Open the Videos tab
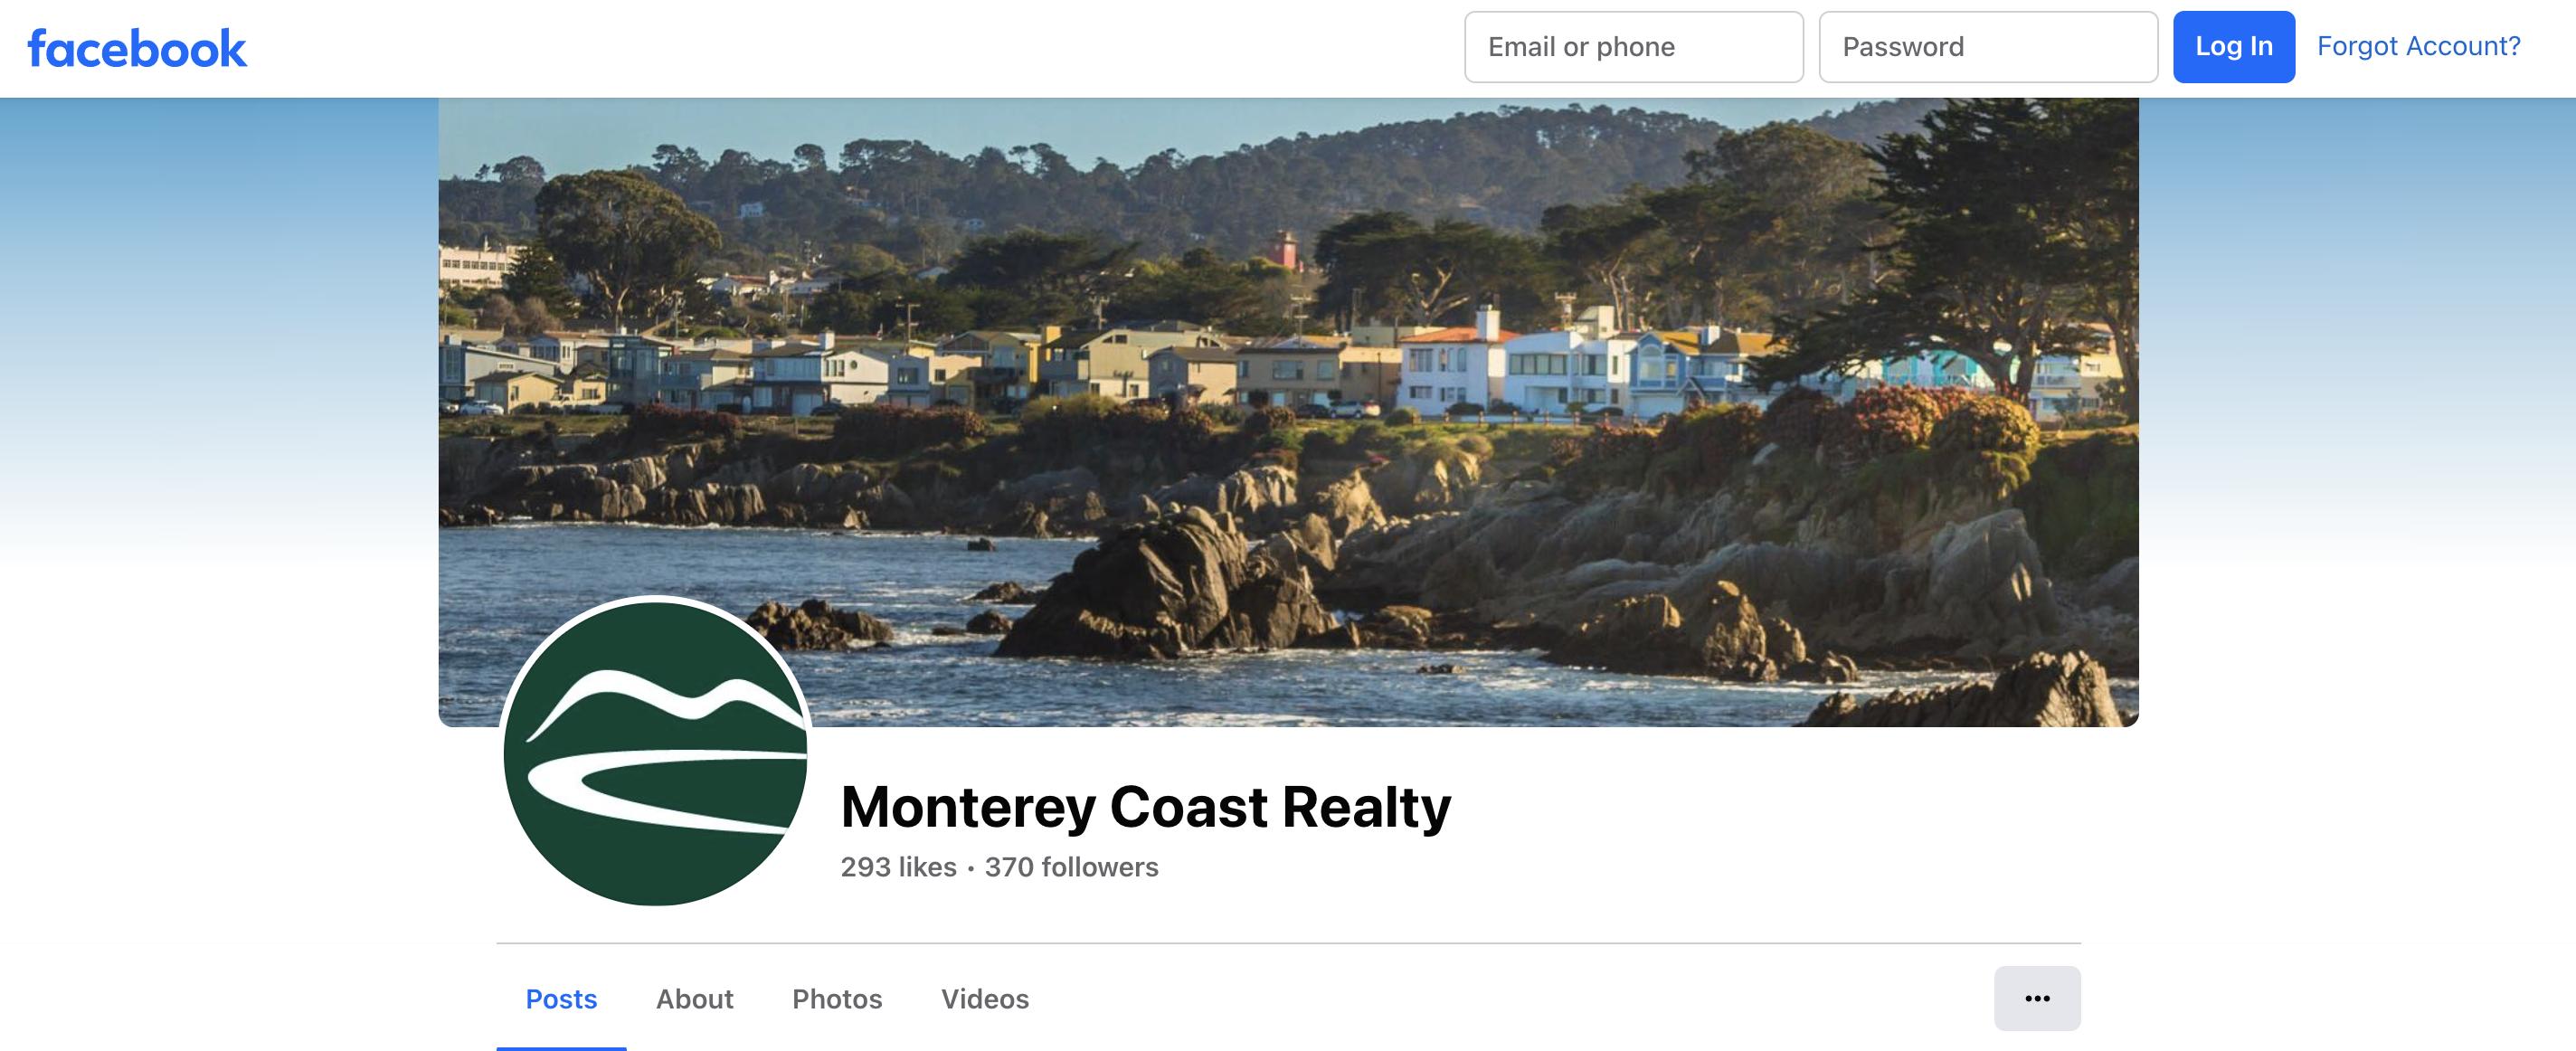This screenshot has height=1051, width=2576. click(985, 999)
